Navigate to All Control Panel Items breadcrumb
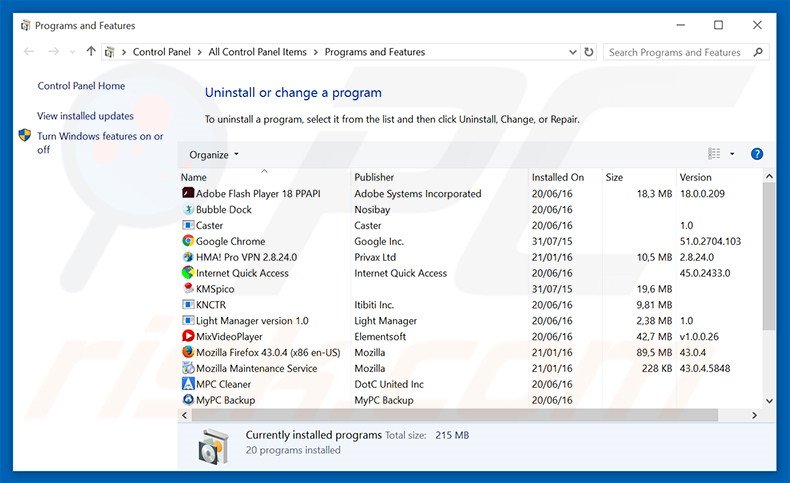The image size is (790, 483). (257, 52)
